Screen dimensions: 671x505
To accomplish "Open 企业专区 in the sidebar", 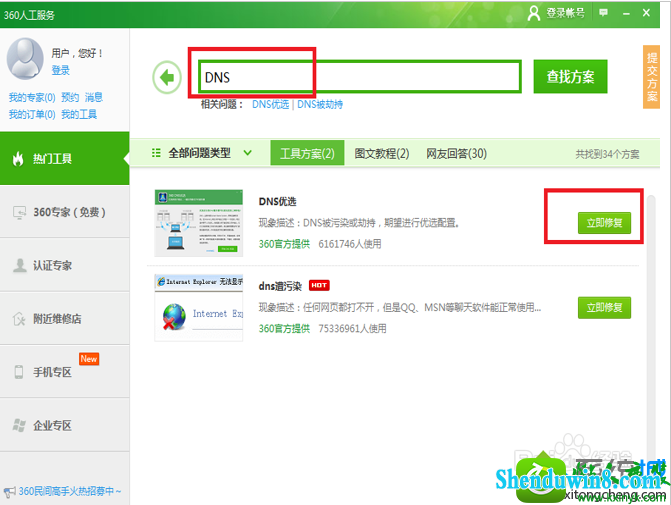I will coord(65,425).
